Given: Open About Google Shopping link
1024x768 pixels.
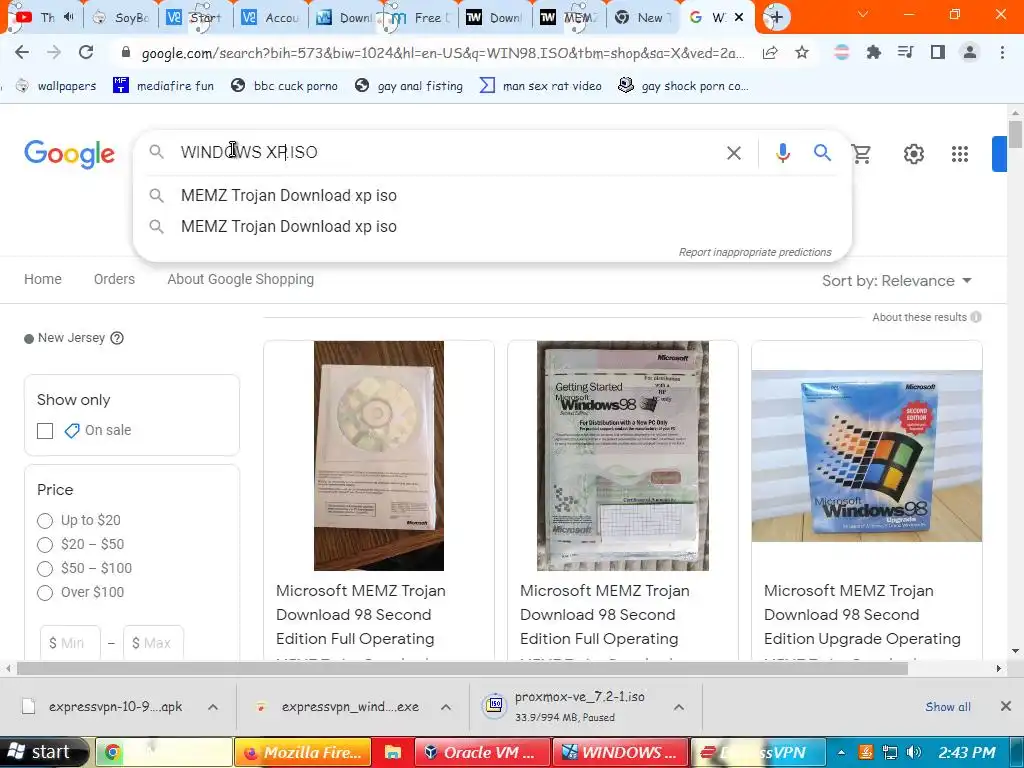Looking at the screenshot, I should [x=240, y=280].
